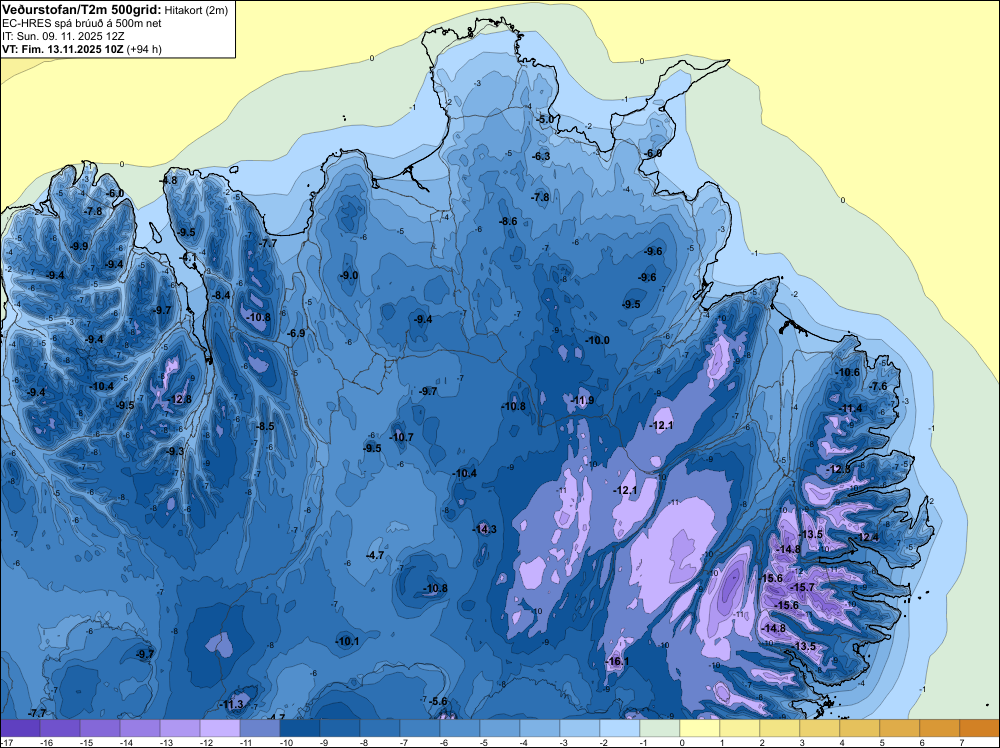
Task: Click '-13' tick label on color scale
Action: coord(166,742)
